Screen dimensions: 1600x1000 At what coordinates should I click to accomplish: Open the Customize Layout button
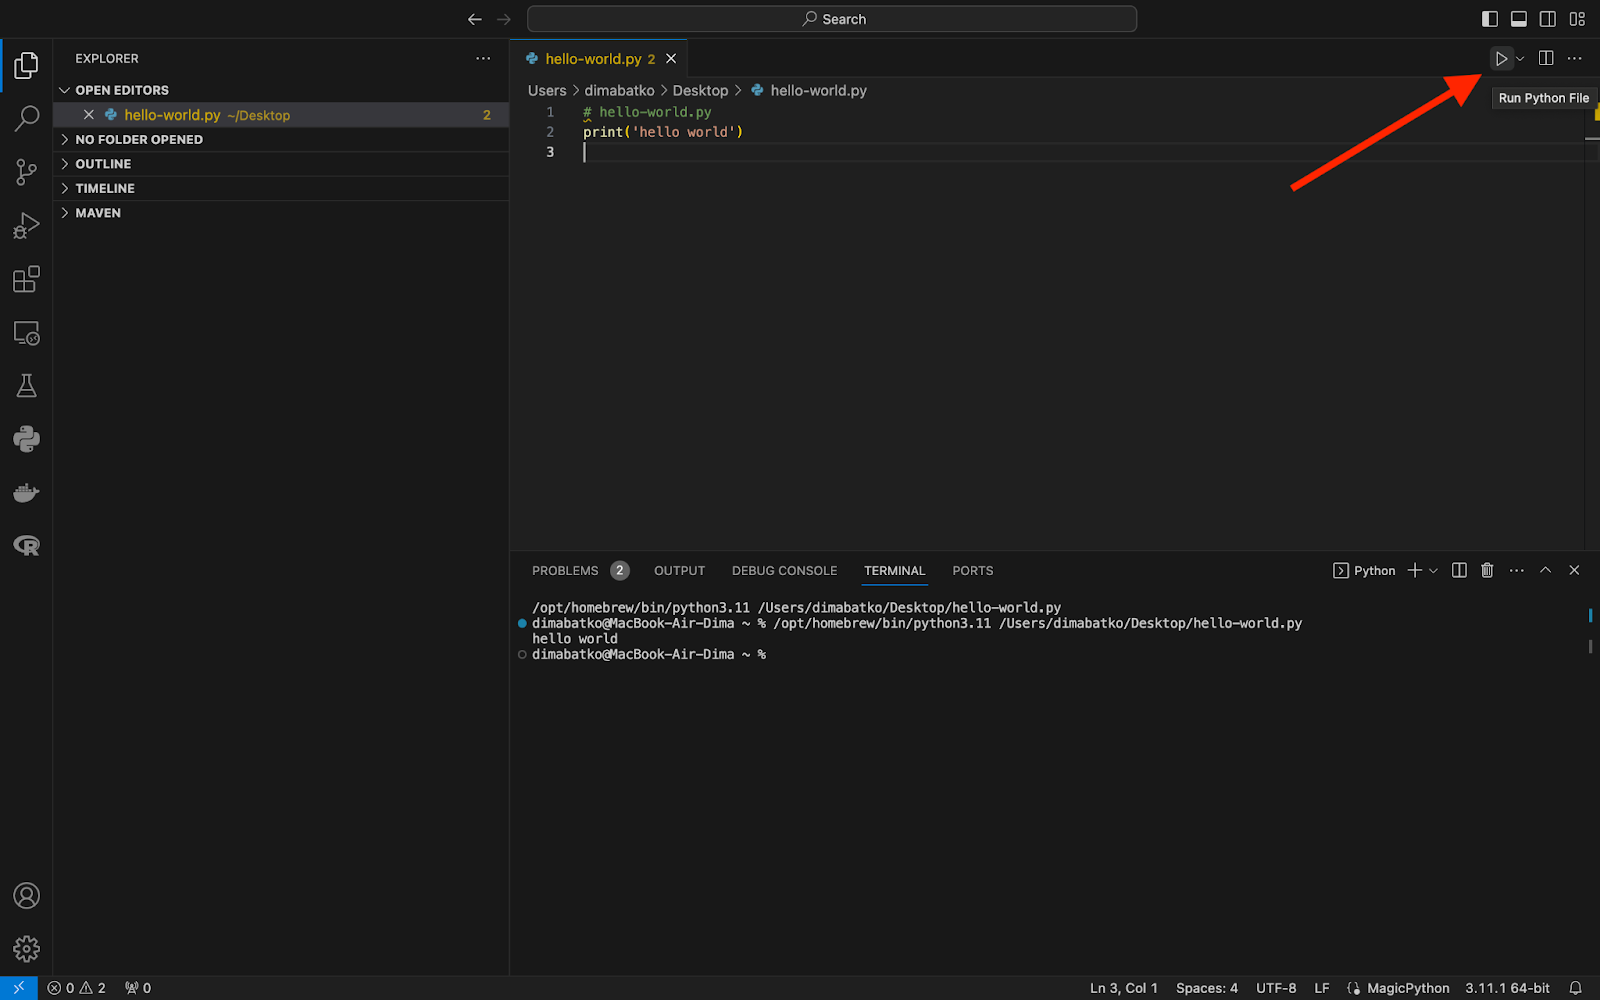coord(1577,19)
